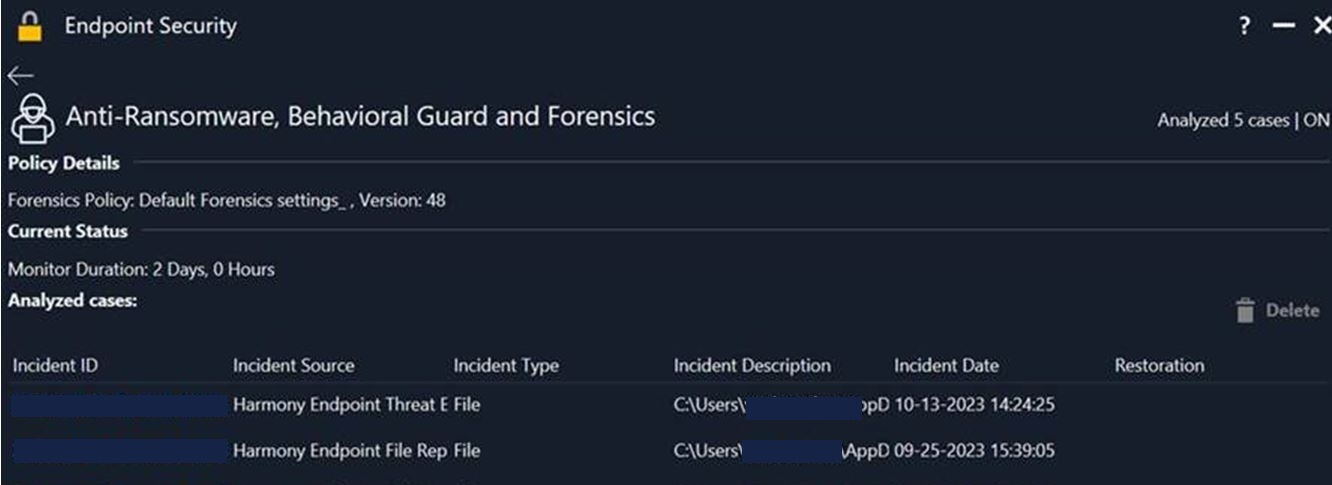This screenshot has height=485, width=1332.
Task: Click the trash can Delete icon
Action: tap(1245, 311)
